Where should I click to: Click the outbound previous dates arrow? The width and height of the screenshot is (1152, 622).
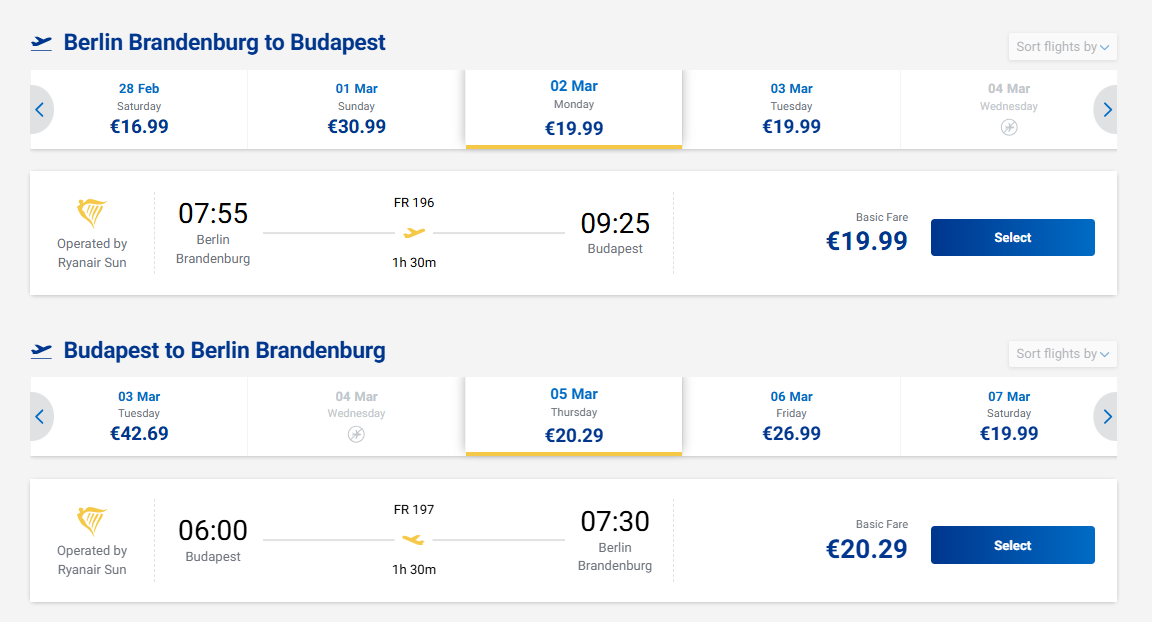tap(40, 110)
